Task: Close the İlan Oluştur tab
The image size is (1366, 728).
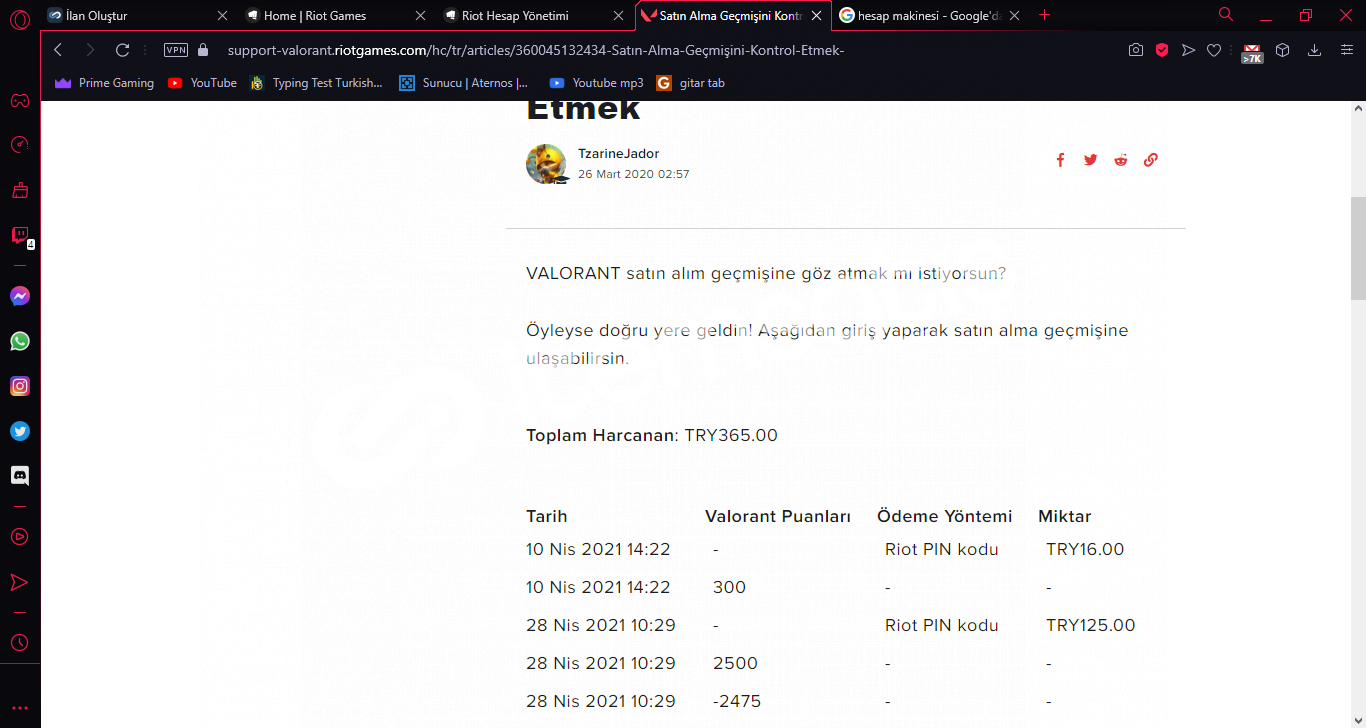Action: click(x=222, y=16)
